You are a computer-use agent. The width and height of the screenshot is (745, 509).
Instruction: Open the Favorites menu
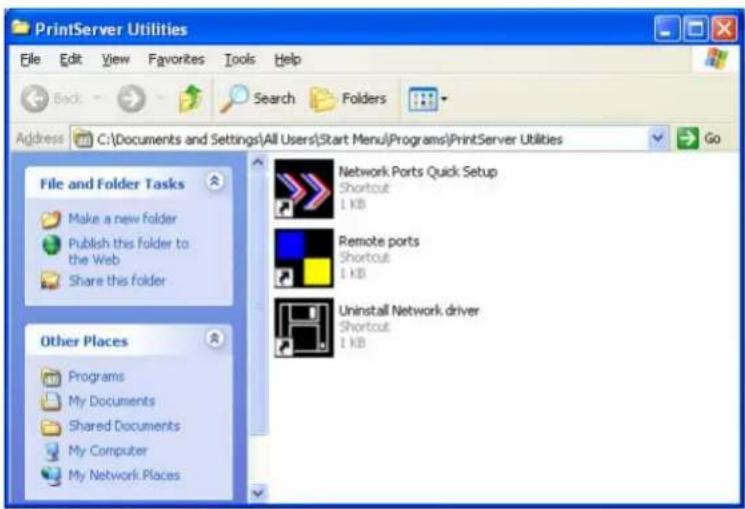pos(176,59)
